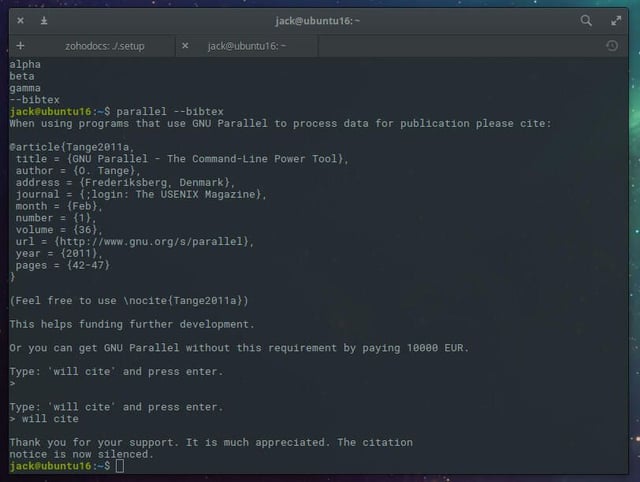640x482 pixels.
Task: Click the 'gamma' output line
Action: point(25,88)
